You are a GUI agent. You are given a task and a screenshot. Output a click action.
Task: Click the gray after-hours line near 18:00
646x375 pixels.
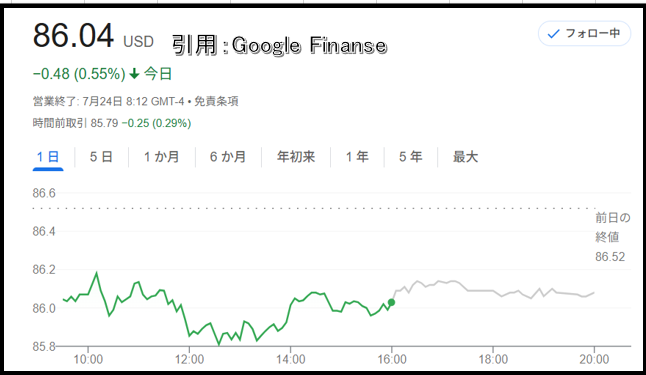[493, 291]
